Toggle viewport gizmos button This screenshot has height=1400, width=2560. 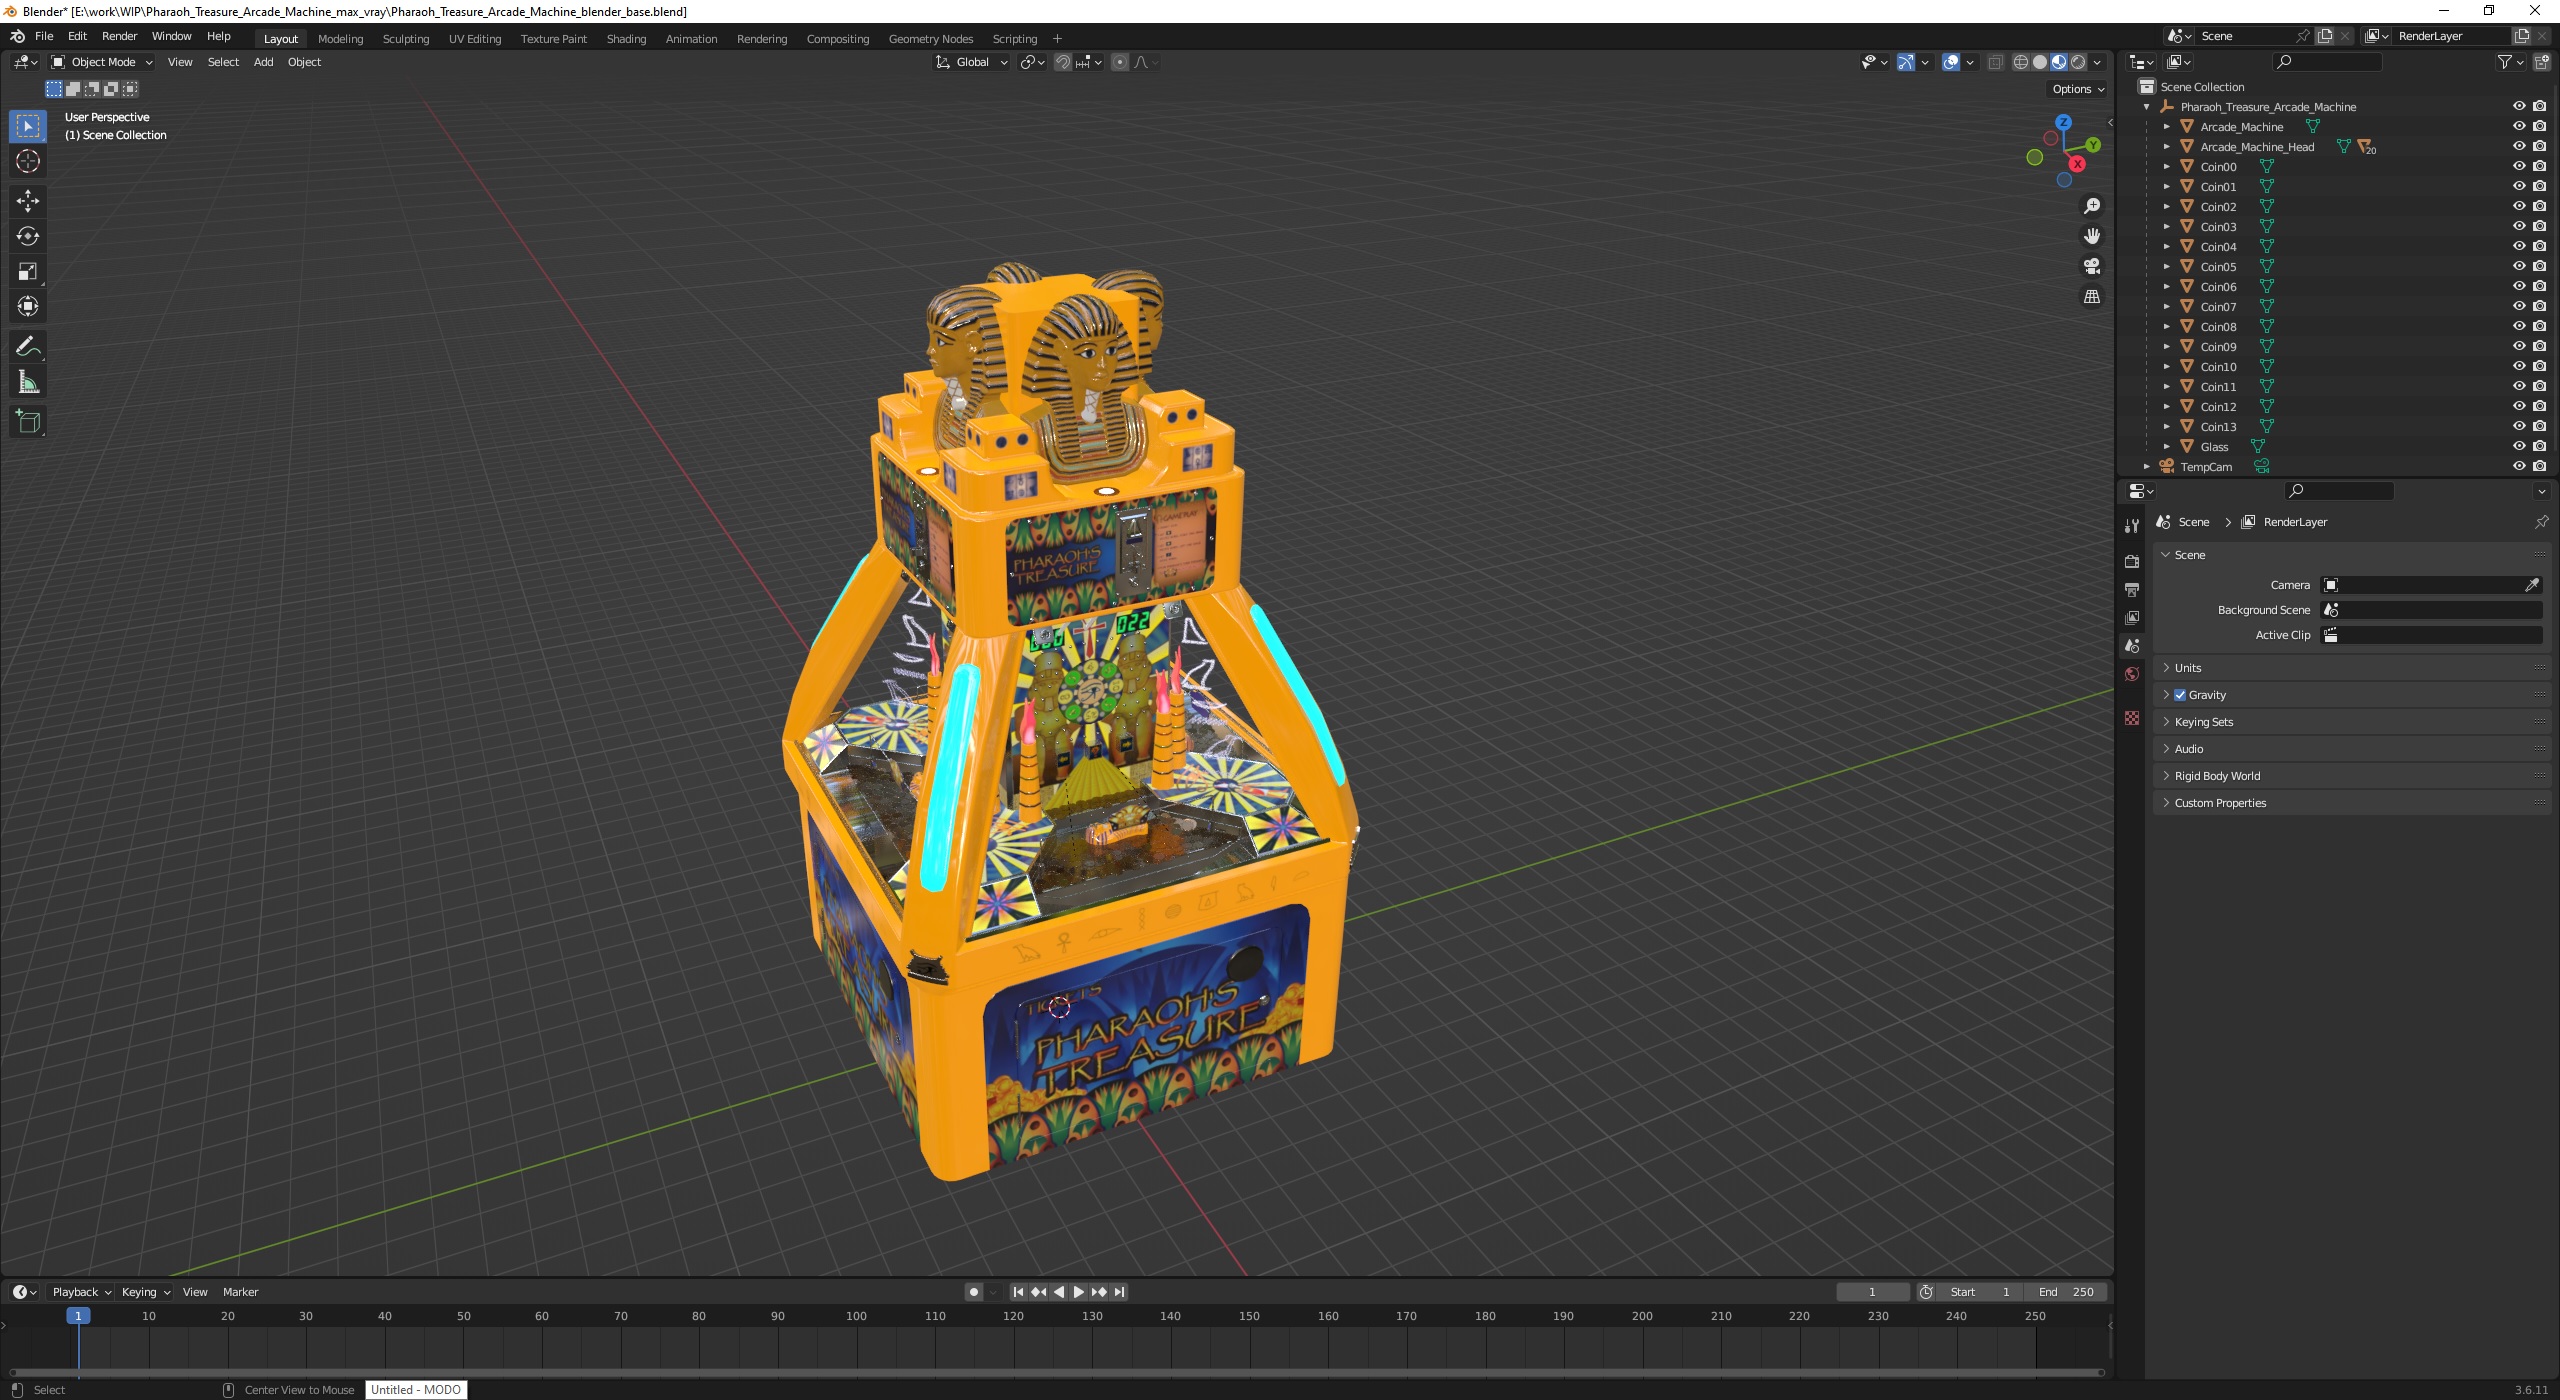1906,62
